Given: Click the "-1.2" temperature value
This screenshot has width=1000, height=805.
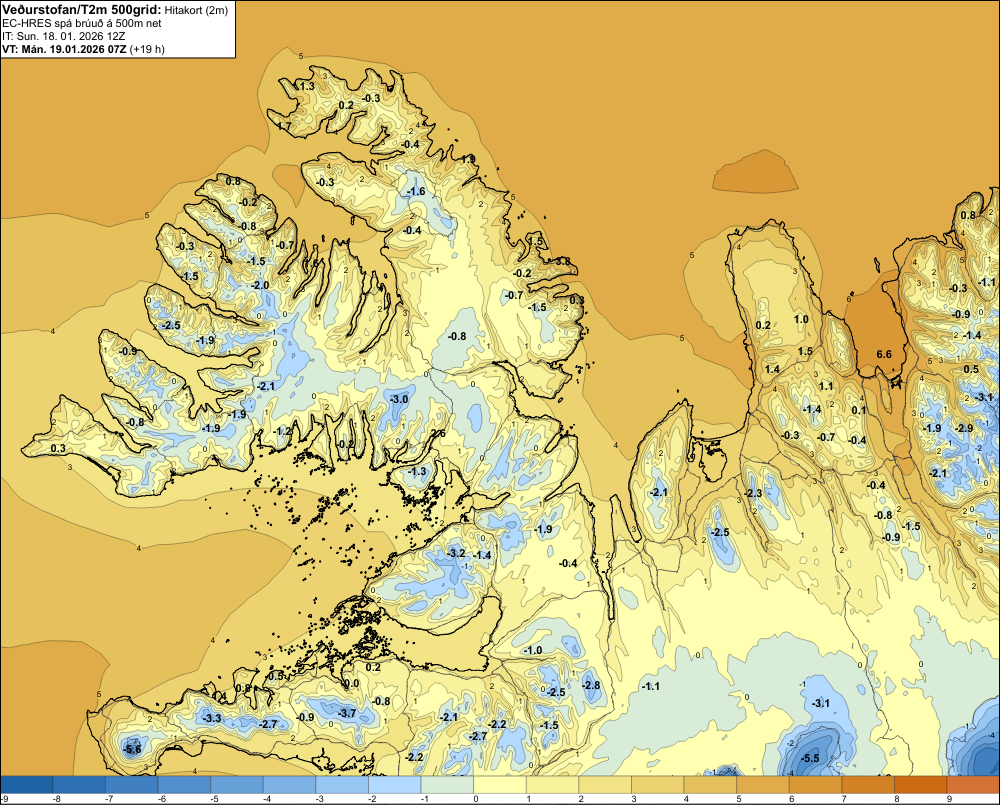Looking at the screenshot, I should coord(282,431).
